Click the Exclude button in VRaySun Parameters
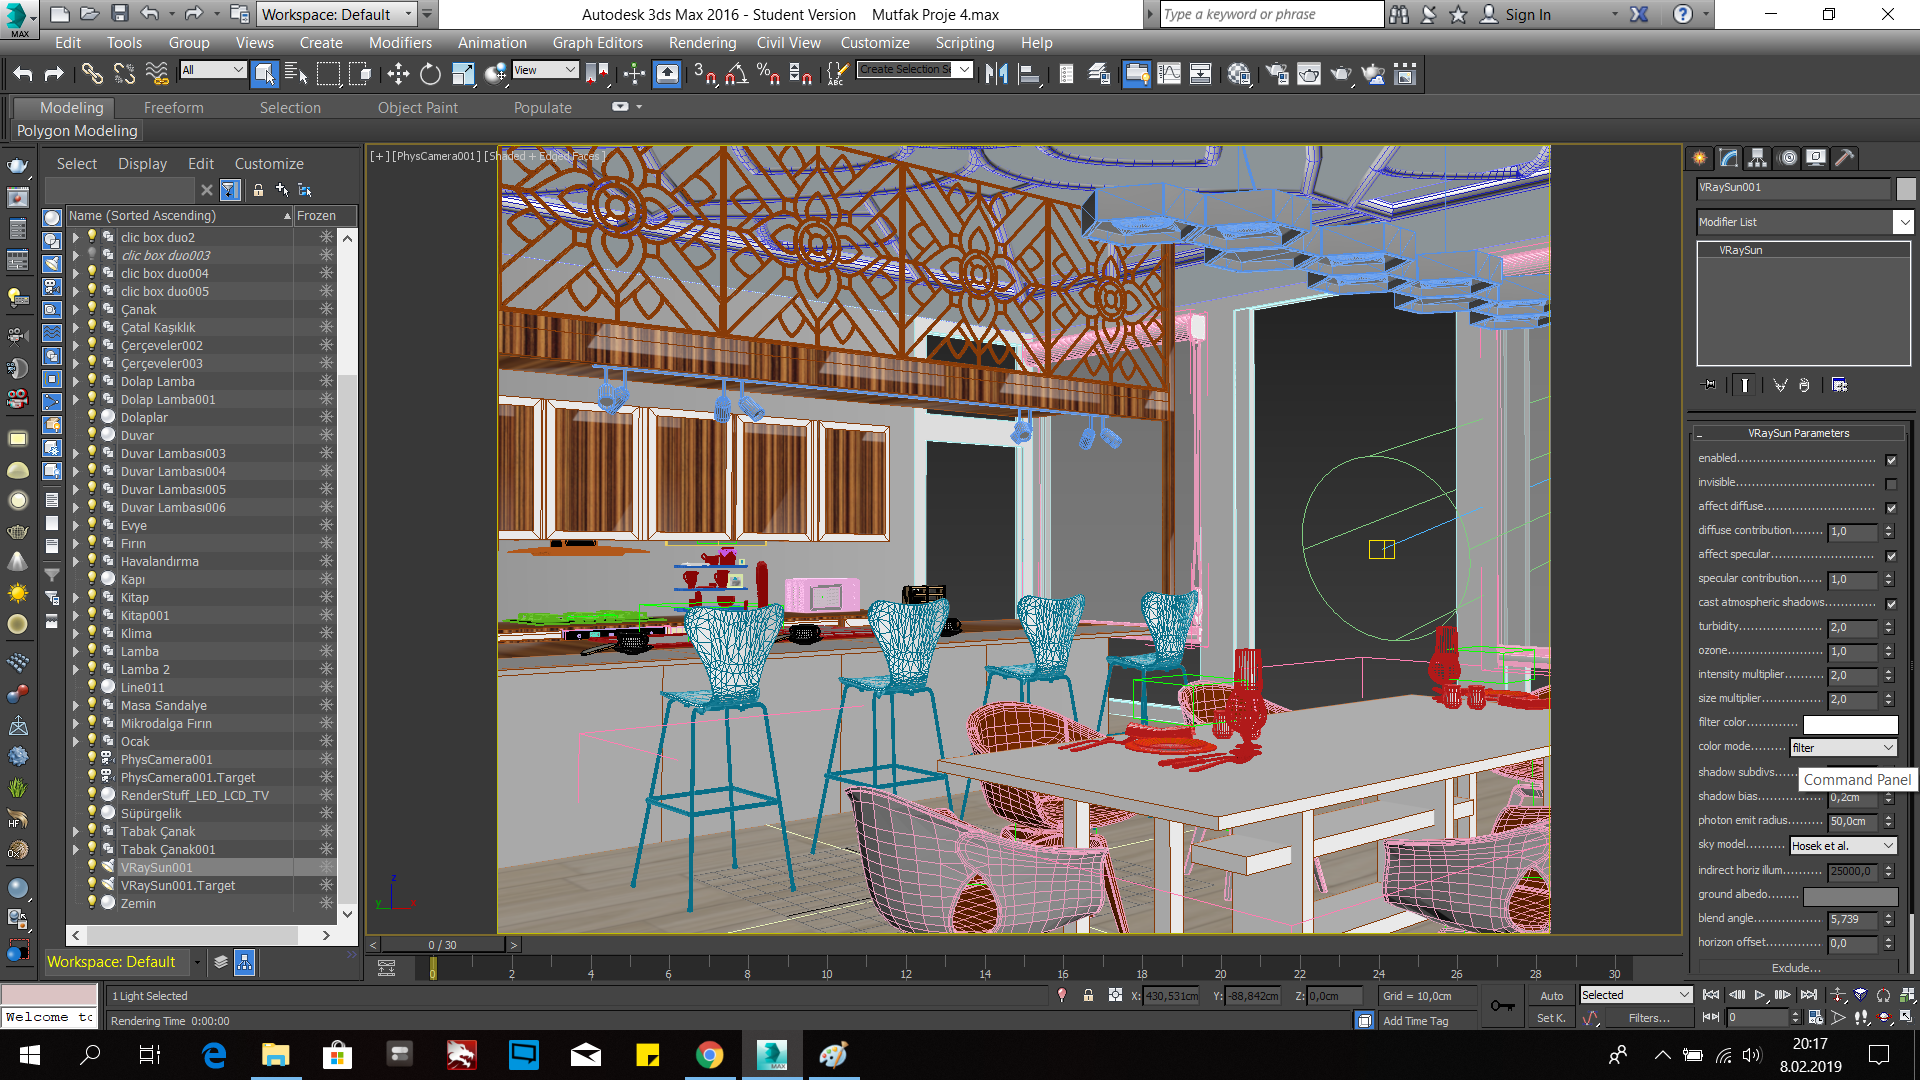 1797,967
